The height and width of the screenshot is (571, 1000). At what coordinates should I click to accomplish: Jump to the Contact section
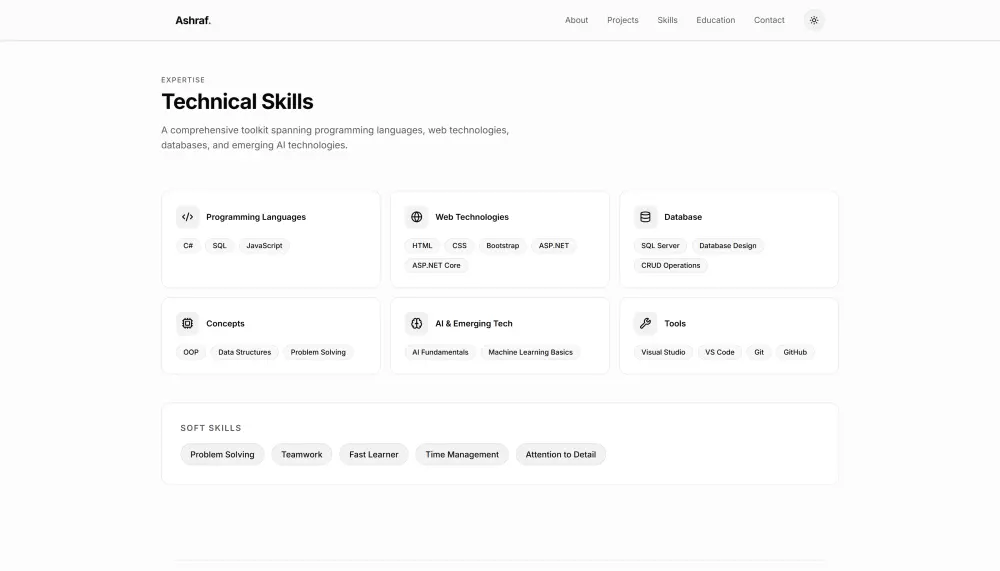coord(769,20)
